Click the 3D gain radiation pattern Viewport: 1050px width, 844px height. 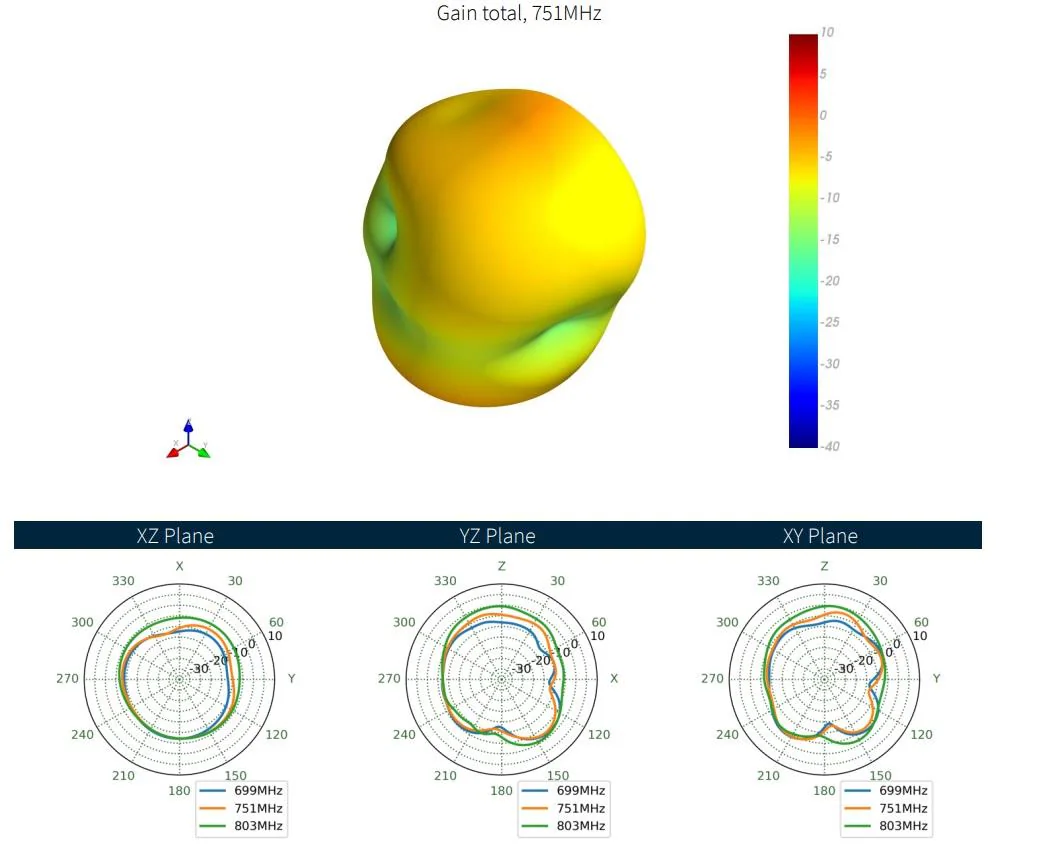(x=504, y=247)
